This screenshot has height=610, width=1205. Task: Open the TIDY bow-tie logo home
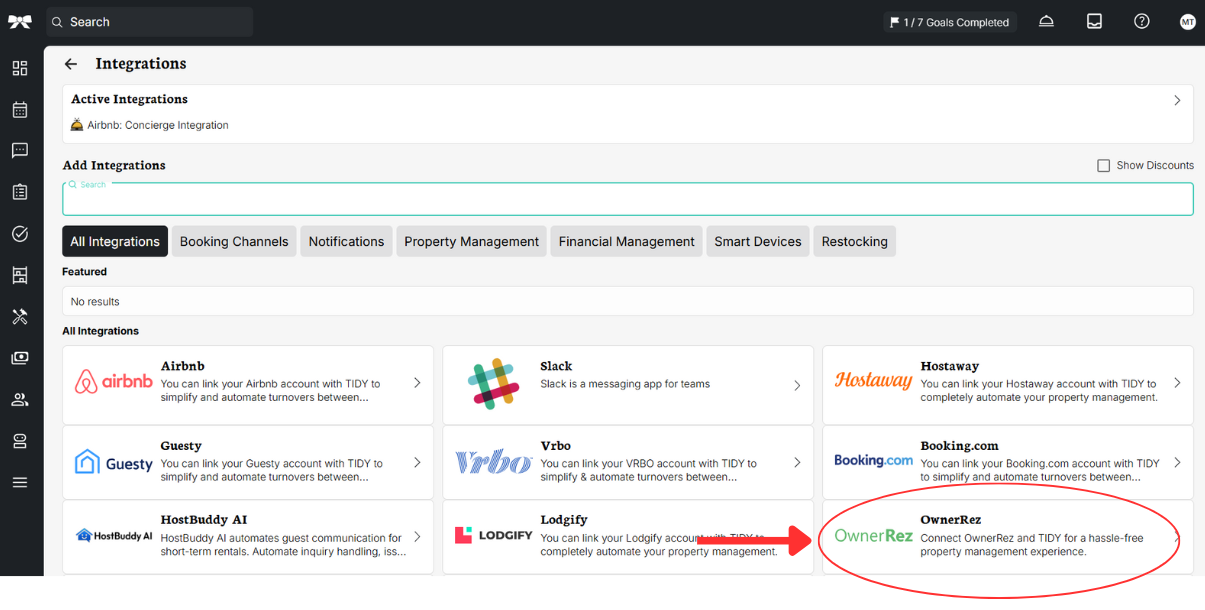(x=20, y=21)
